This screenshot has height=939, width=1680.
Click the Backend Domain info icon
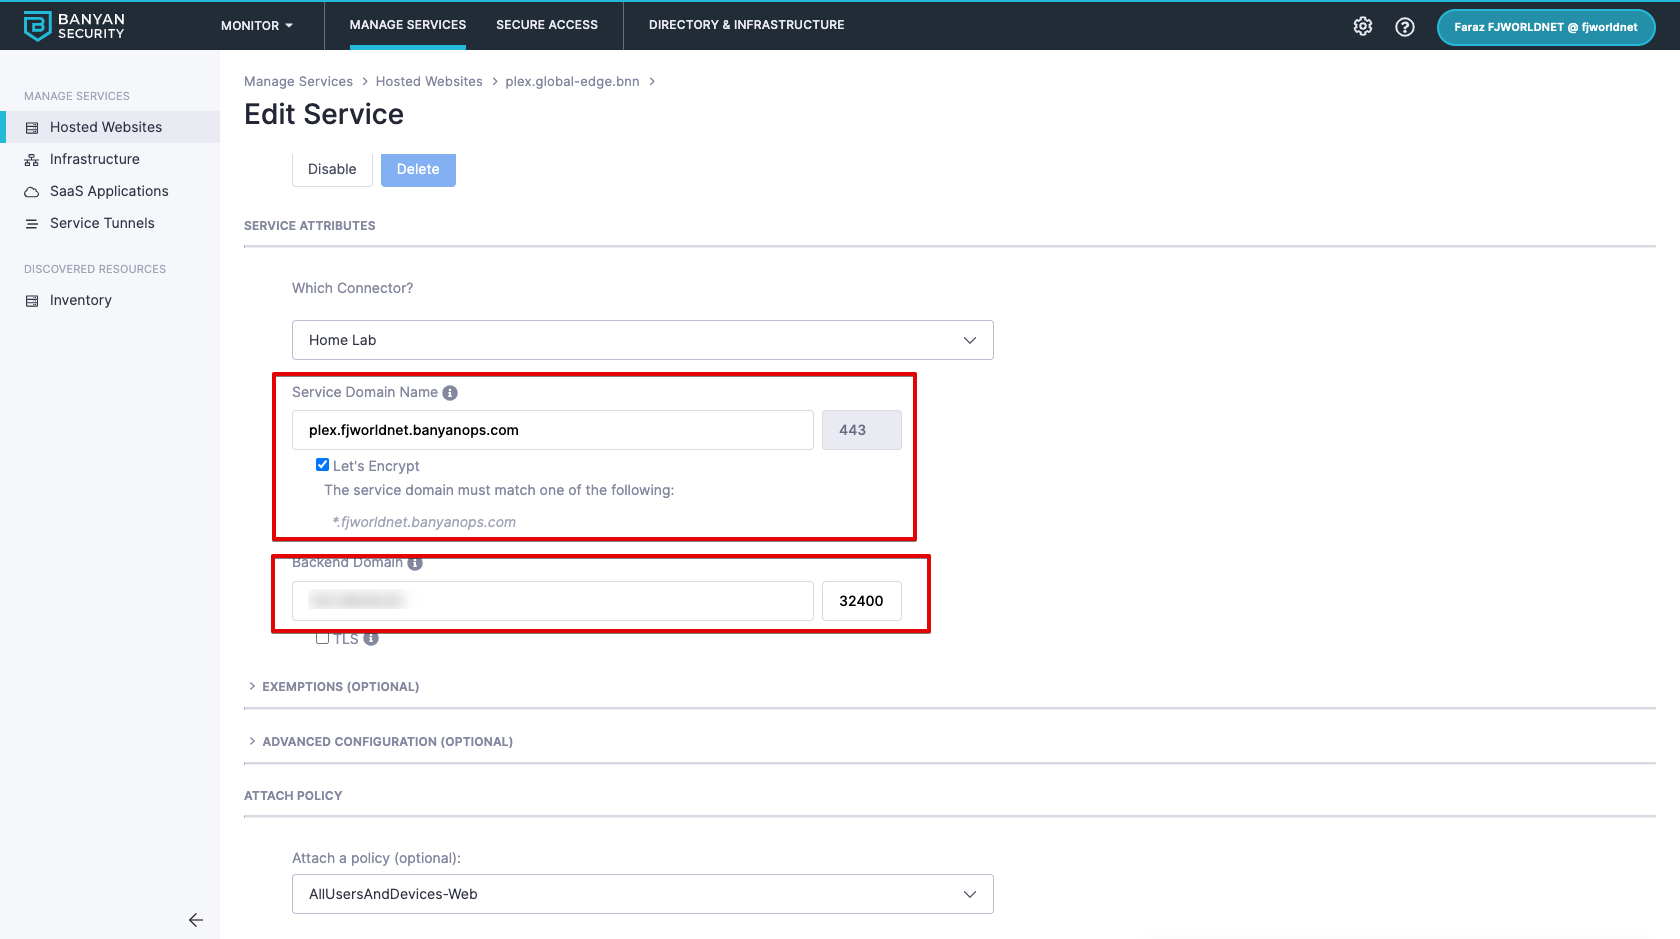415,563
